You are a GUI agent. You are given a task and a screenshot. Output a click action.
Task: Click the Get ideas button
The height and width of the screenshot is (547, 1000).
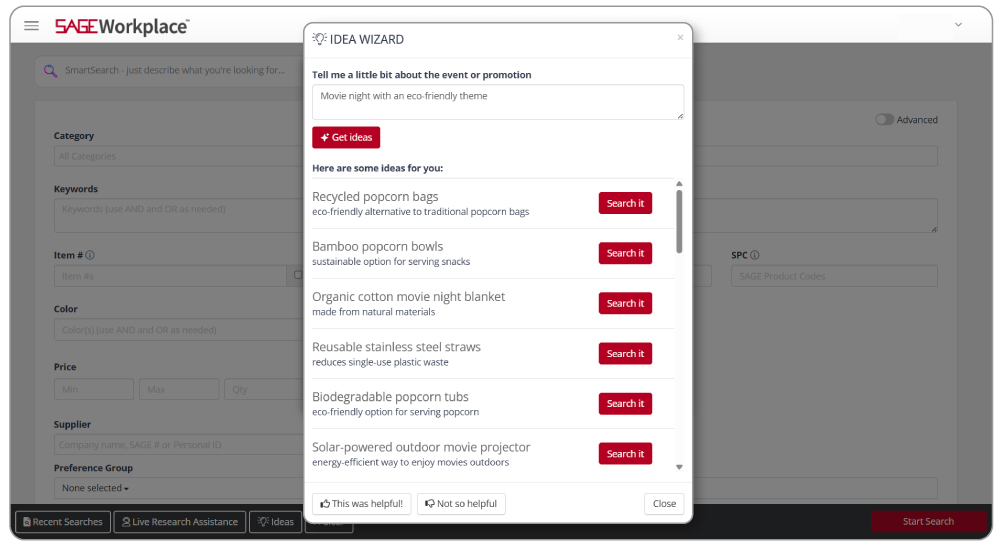coord(346,137)
